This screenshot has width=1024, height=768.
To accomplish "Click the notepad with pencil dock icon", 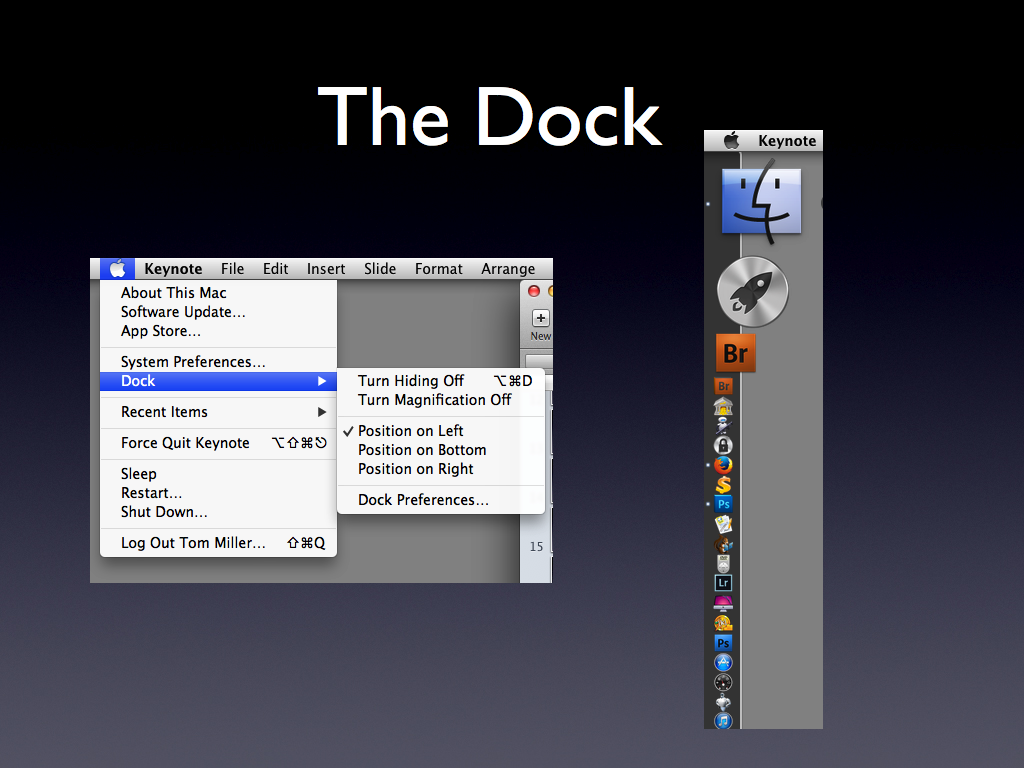I will tap(723, 524).
